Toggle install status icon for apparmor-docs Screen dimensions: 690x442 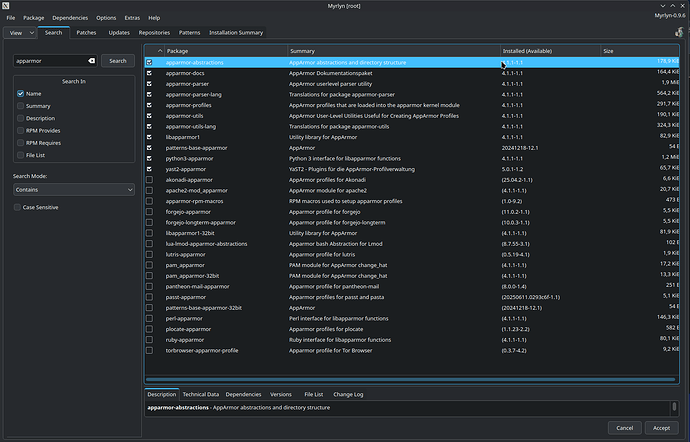point(150,73)
